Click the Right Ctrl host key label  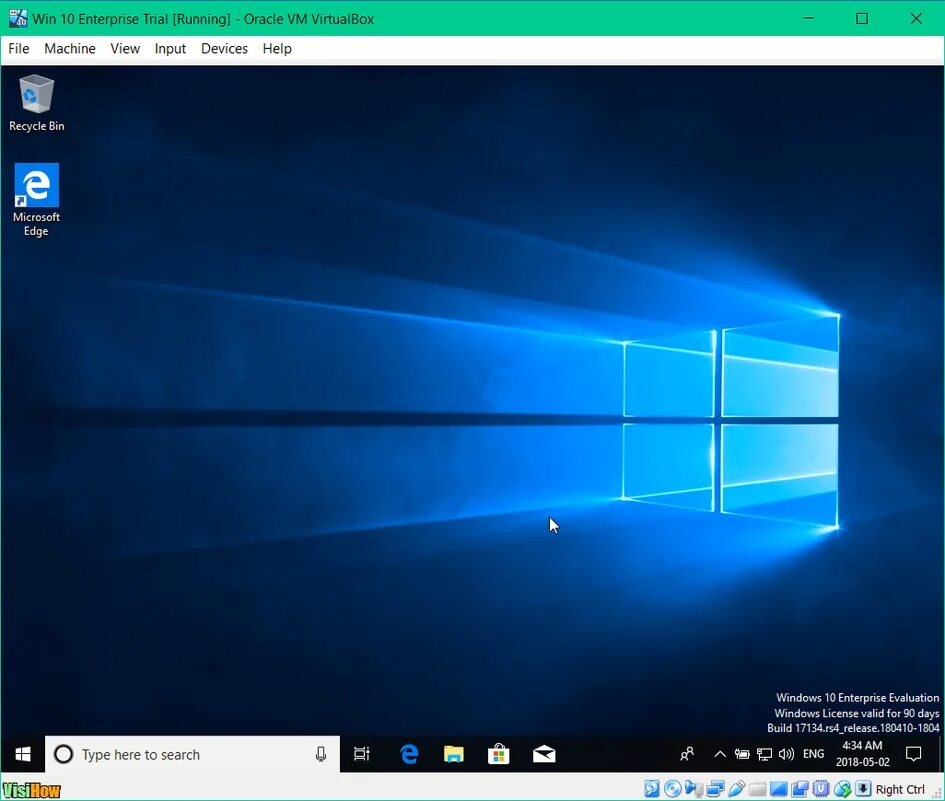(900, 789)
